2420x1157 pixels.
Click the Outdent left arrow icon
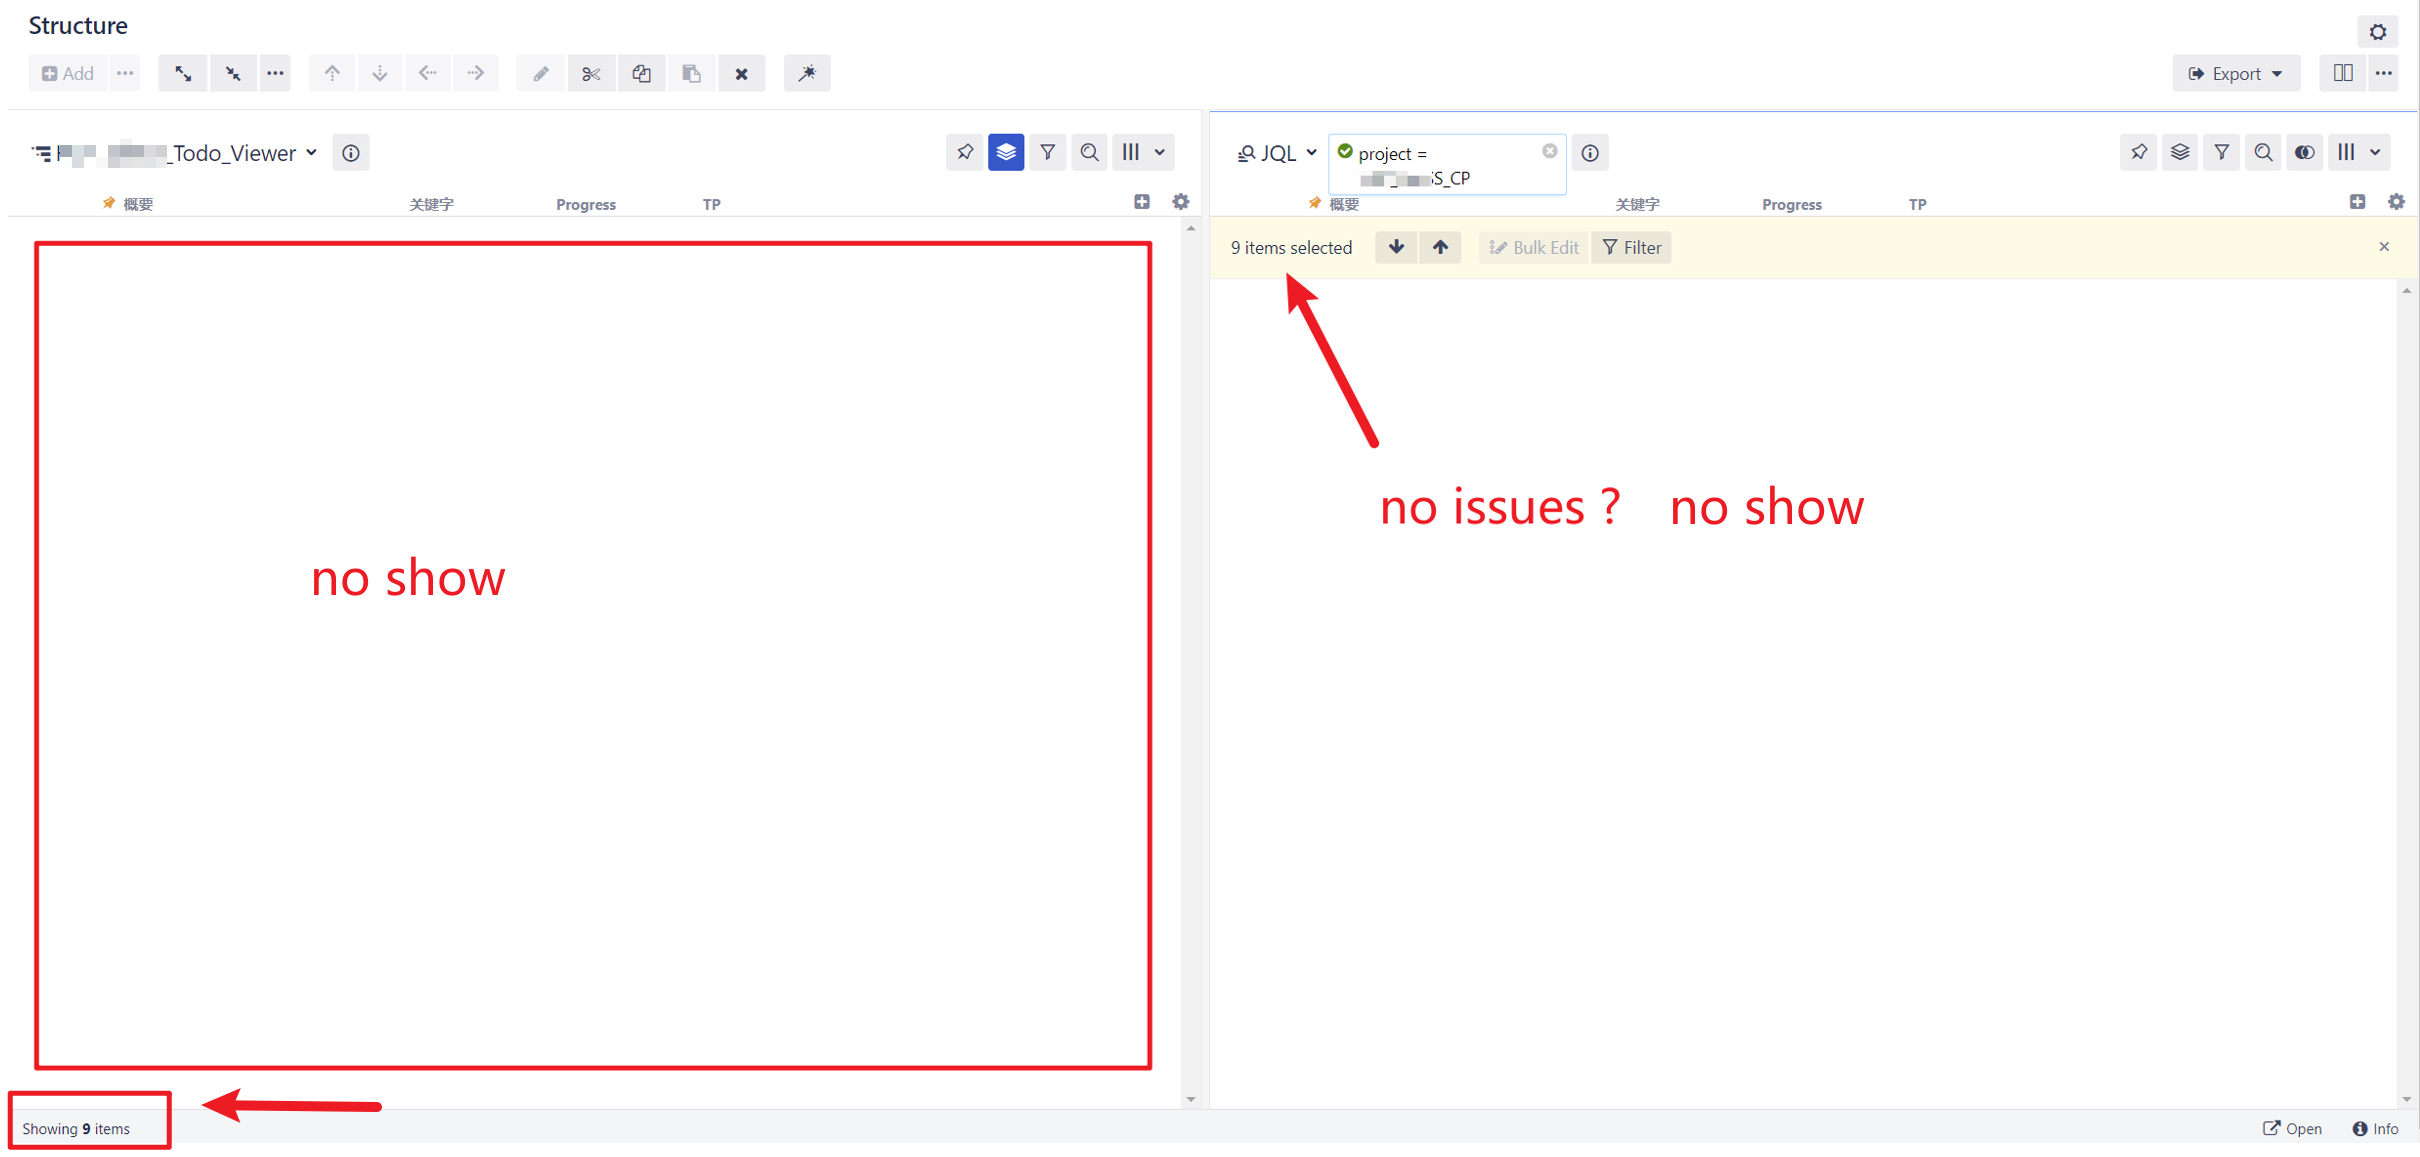point(428,73)
